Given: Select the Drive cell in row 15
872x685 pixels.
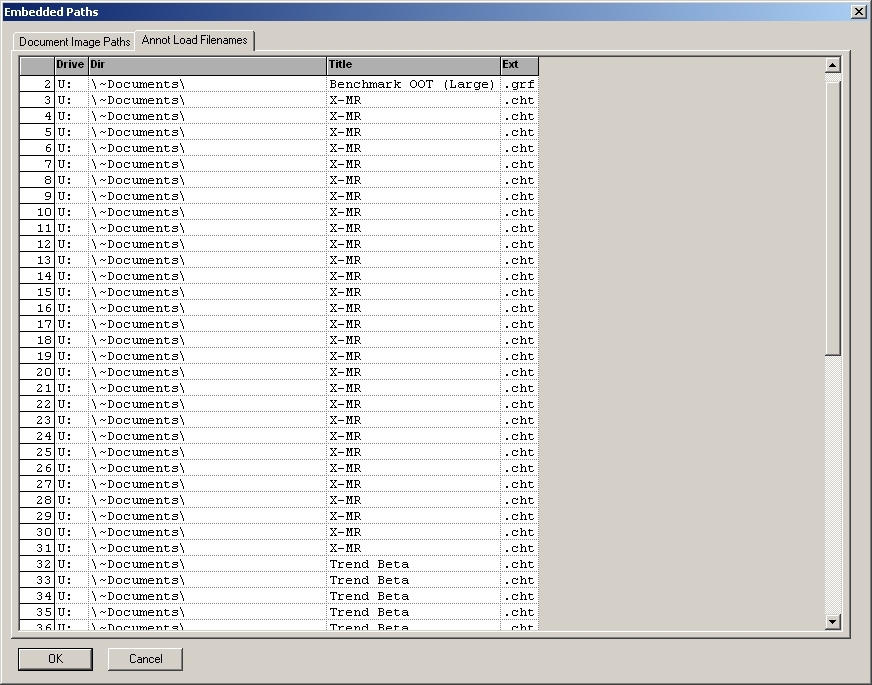Looking at the screenshot, I should pos(71,292).
